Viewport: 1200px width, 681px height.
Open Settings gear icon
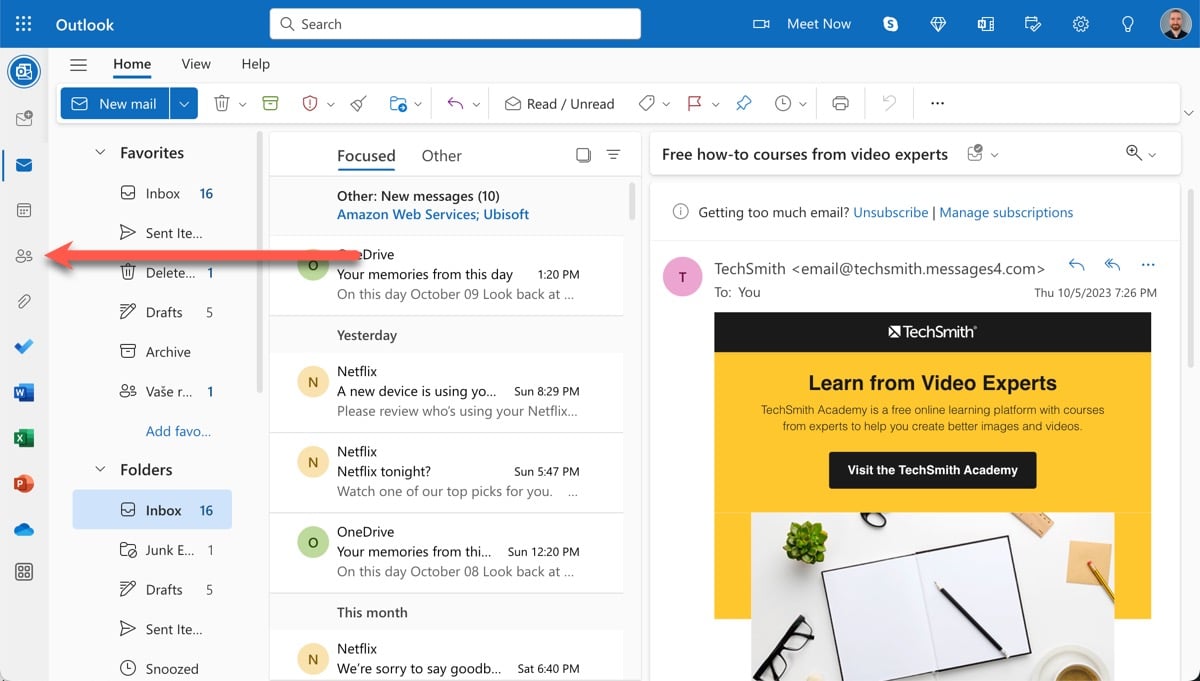pyautogui.click(x=1081, y=24)
